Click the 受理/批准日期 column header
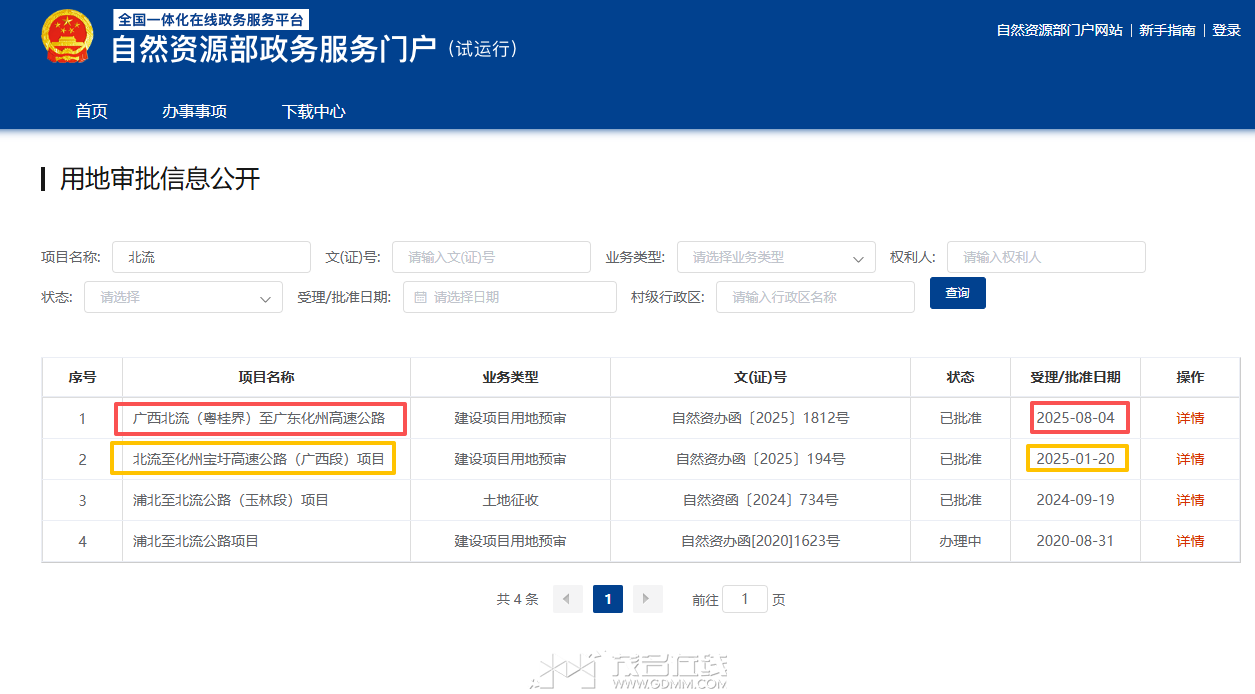 click(1075, 377)
